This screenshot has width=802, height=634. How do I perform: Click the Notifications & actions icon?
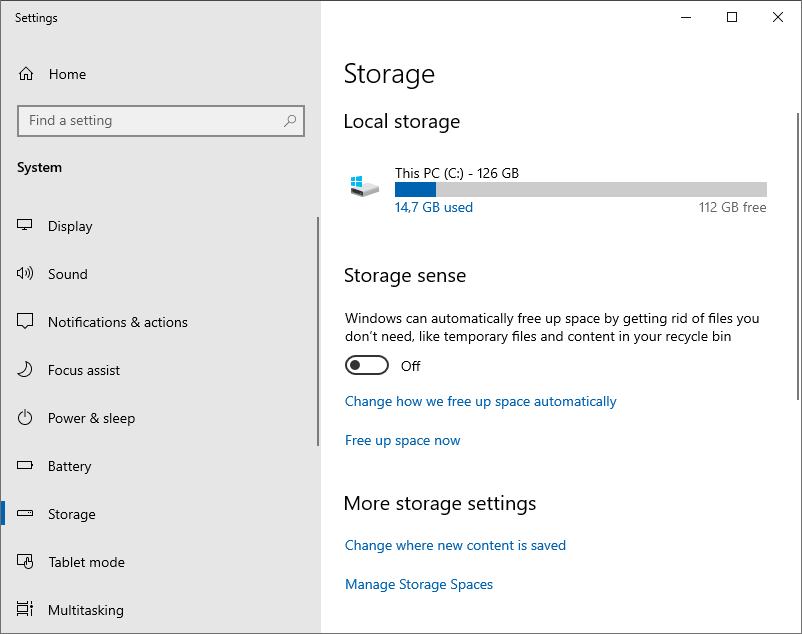tap(25, 321)
